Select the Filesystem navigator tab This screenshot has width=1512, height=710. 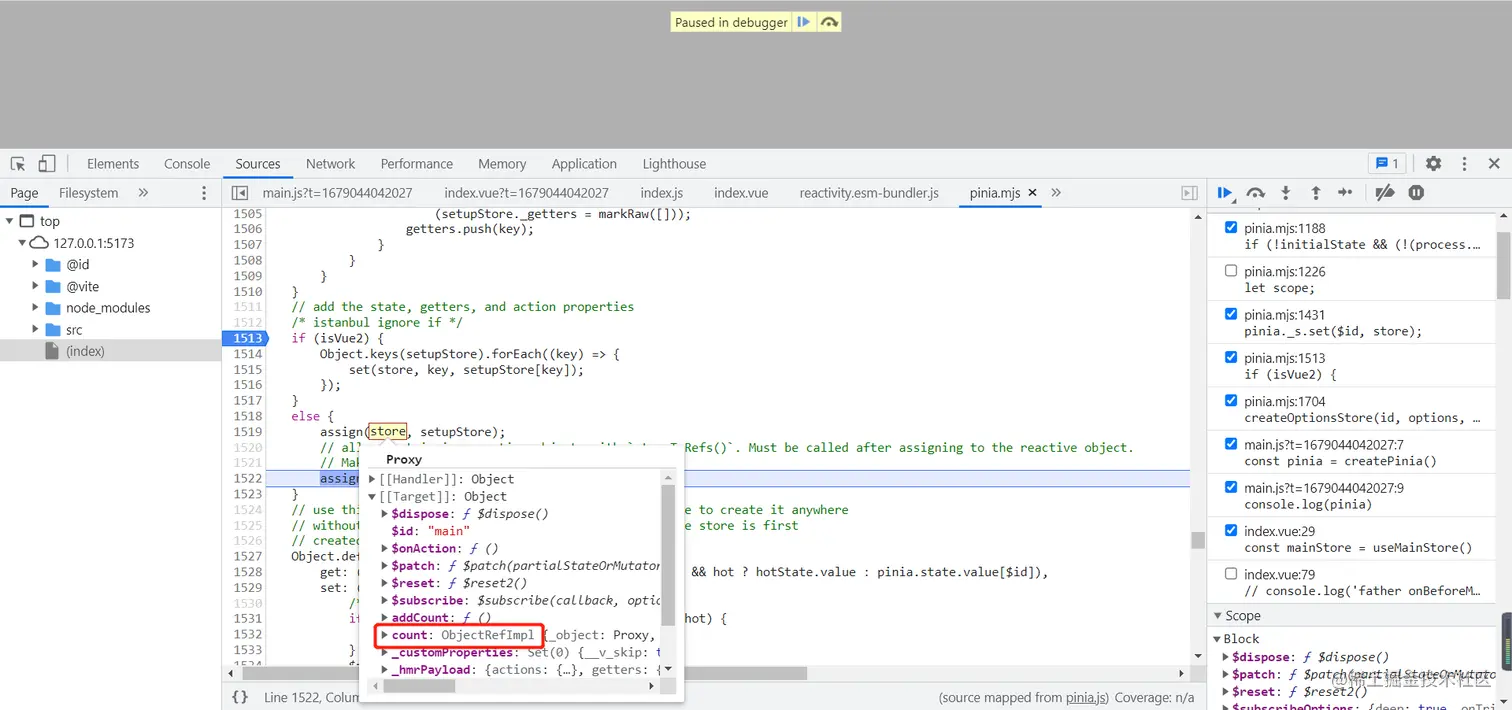click(x=88, y=193)
